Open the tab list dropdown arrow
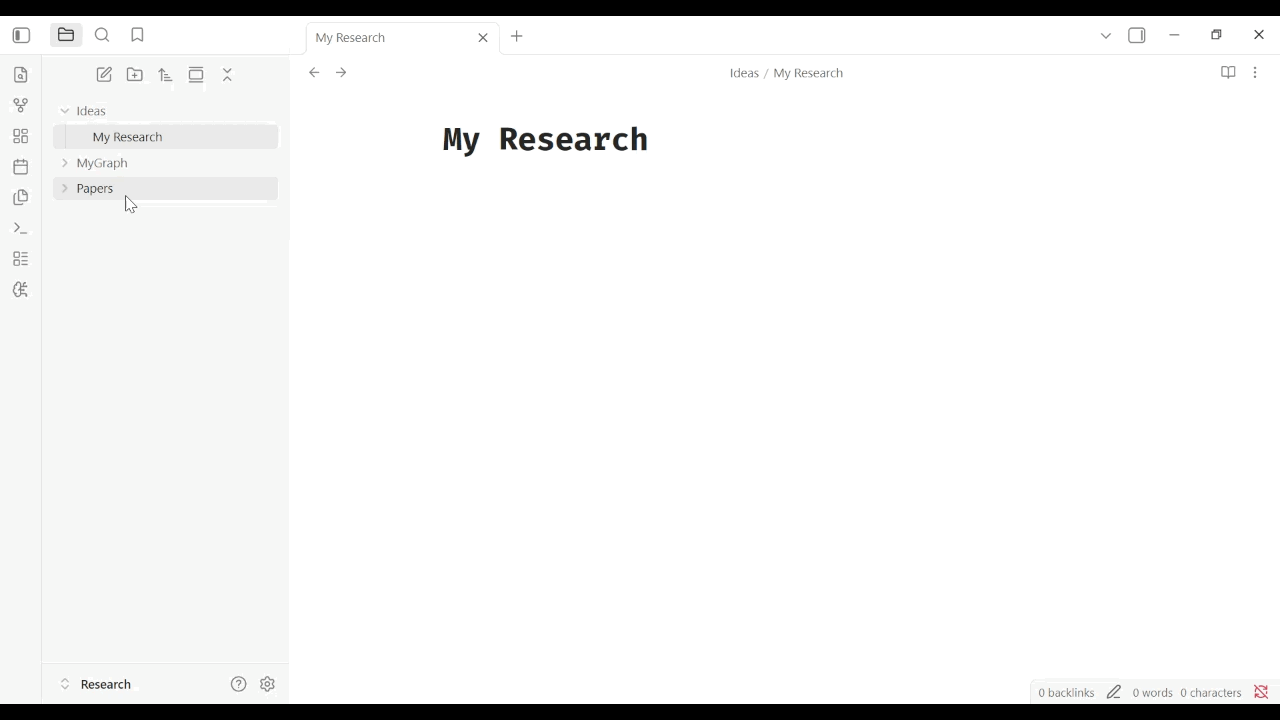 [1106, 36]
